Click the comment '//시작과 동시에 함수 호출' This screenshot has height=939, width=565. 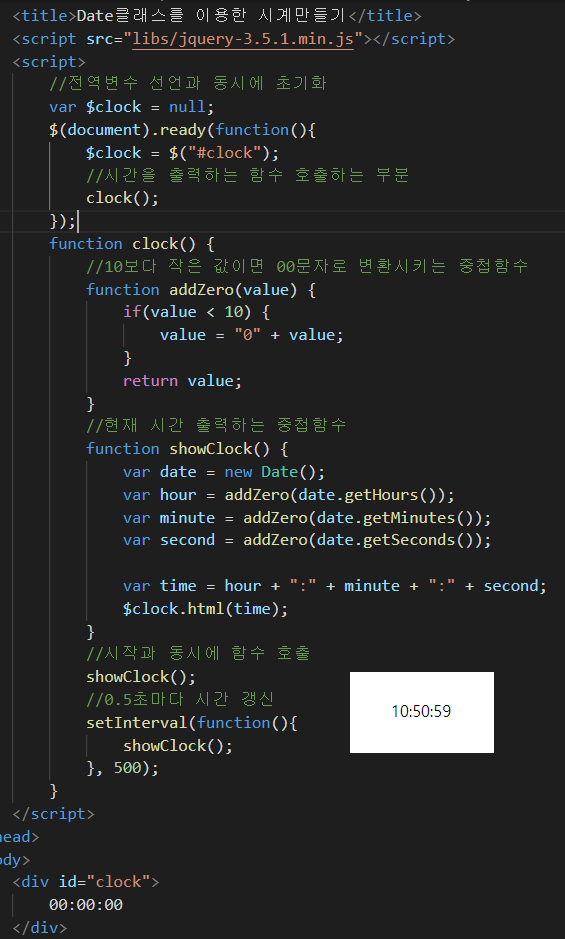coord(198,653)
